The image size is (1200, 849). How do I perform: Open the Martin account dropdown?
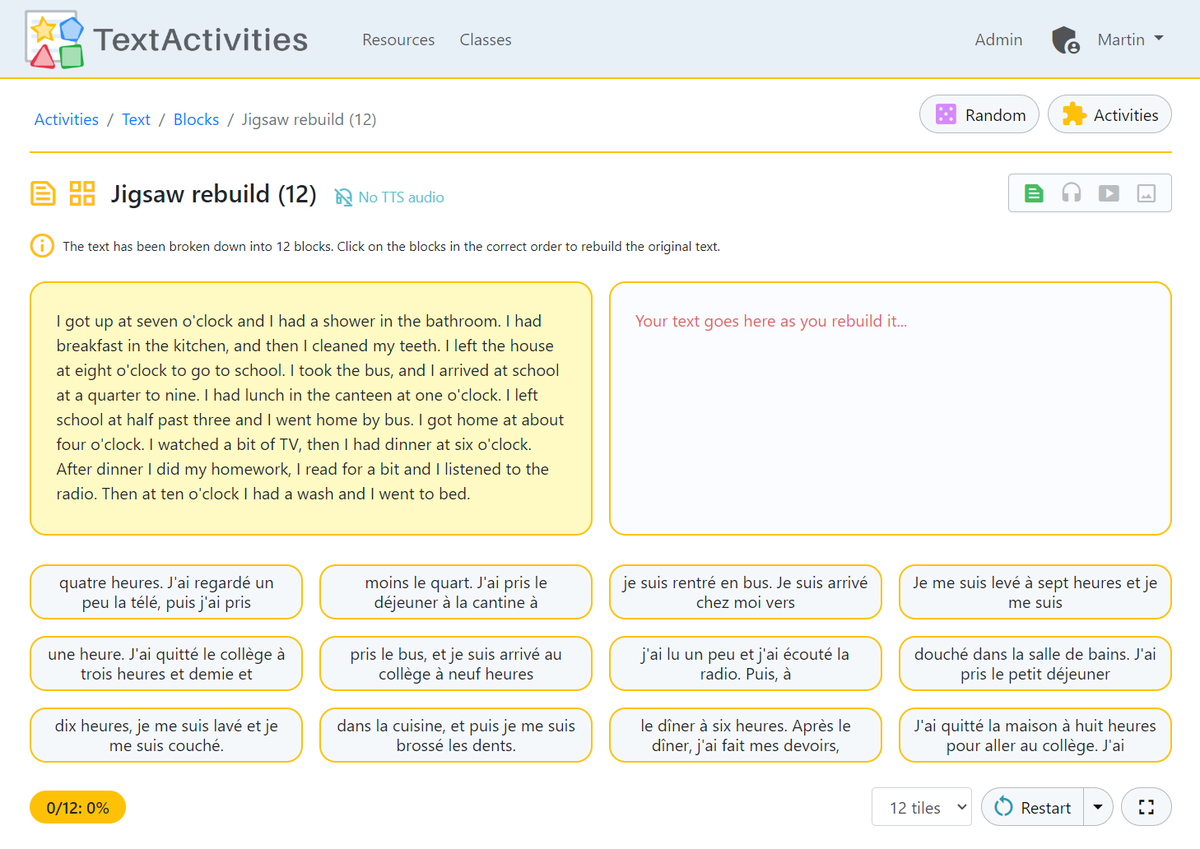pyautogui.click(x=1130, y=39)
